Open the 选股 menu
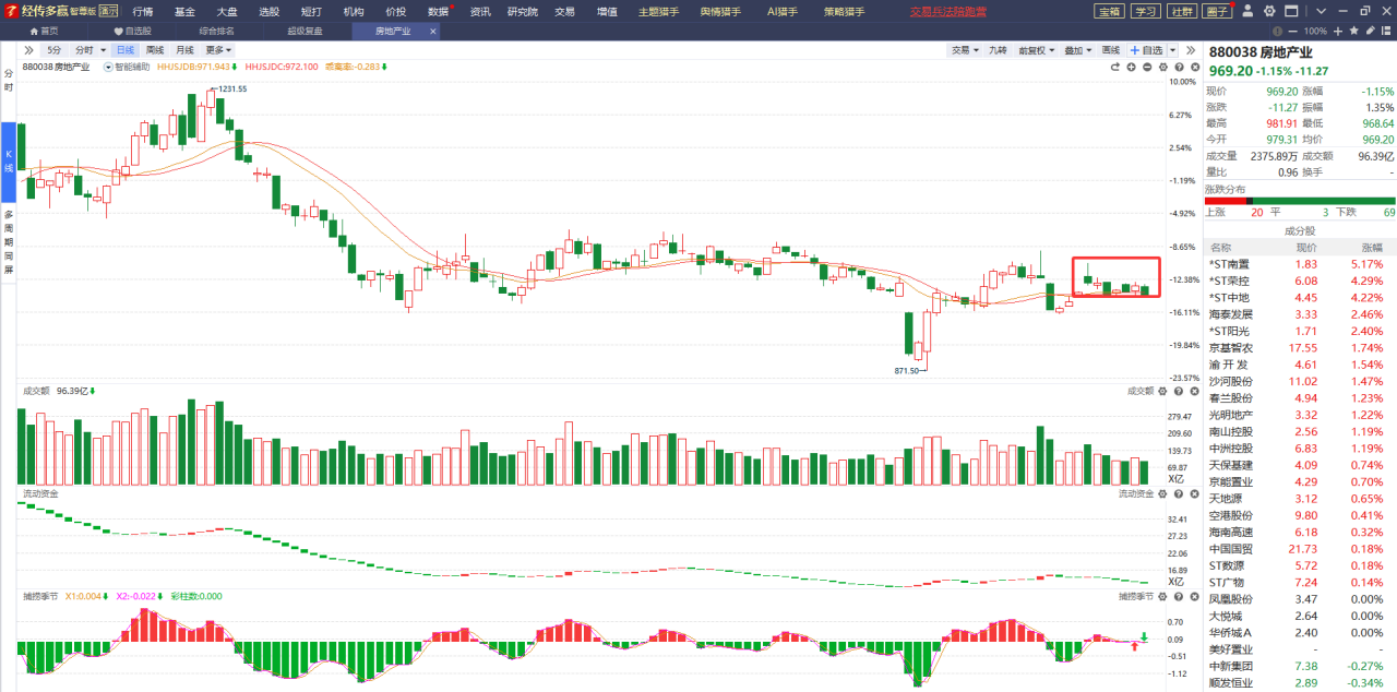 pos(269,12)
